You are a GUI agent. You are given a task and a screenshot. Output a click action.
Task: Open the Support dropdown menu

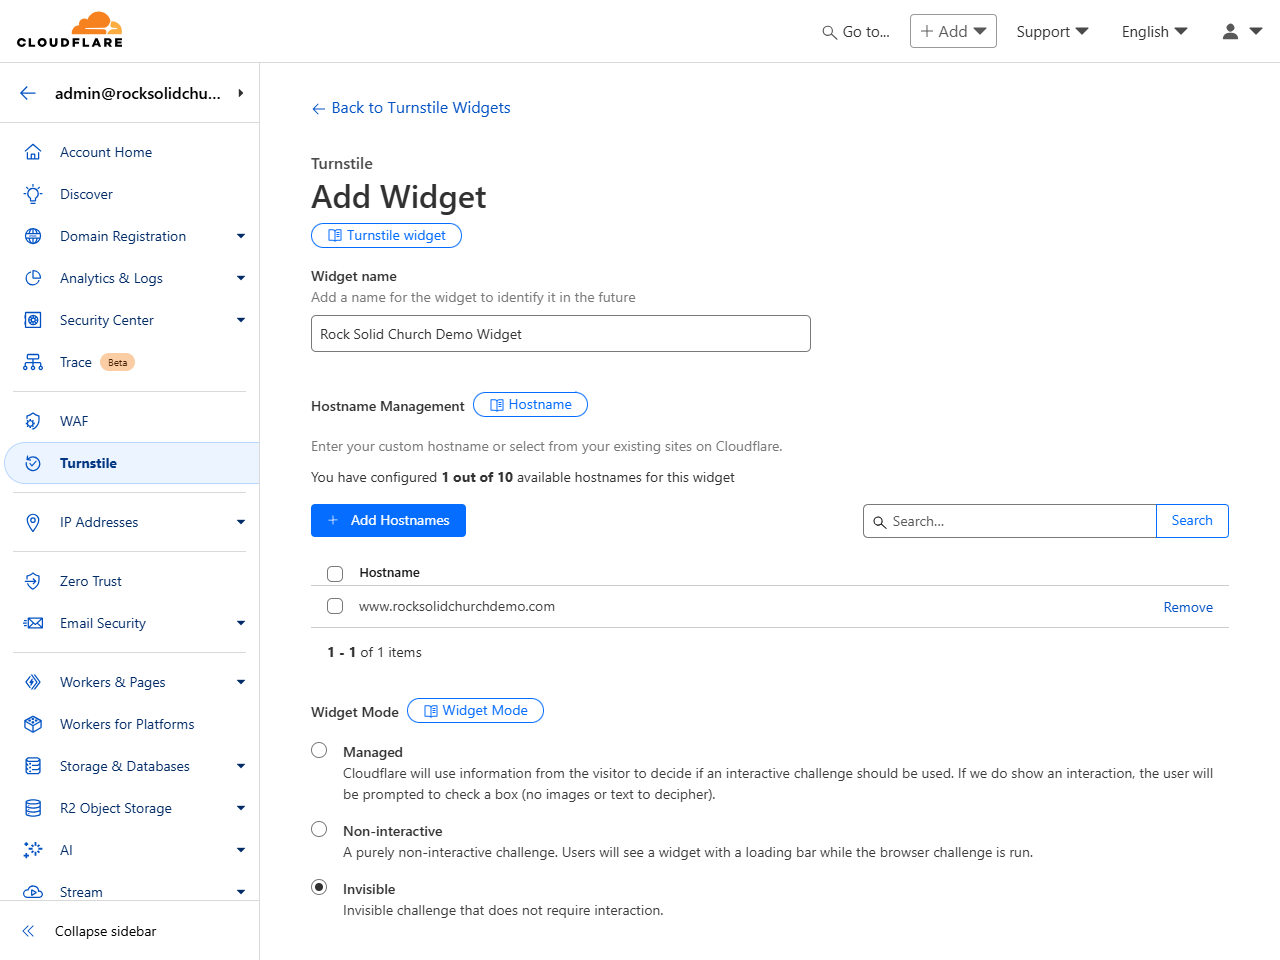(x=1052, y=32)
